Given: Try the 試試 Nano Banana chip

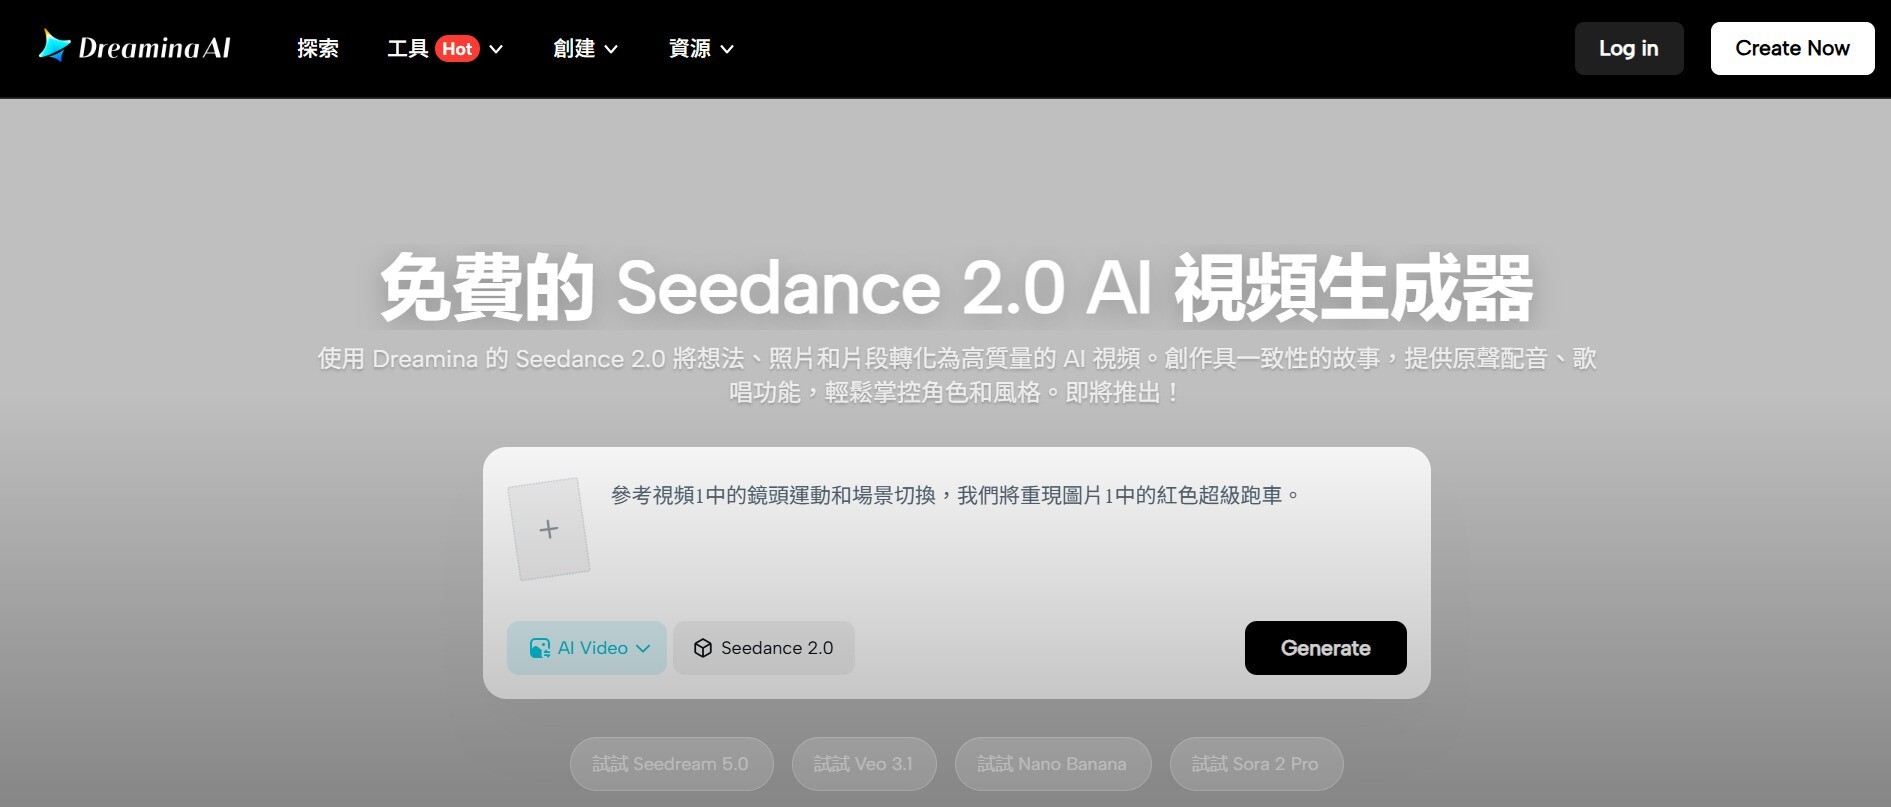Looking at the screenshot, I should 1053,764.
